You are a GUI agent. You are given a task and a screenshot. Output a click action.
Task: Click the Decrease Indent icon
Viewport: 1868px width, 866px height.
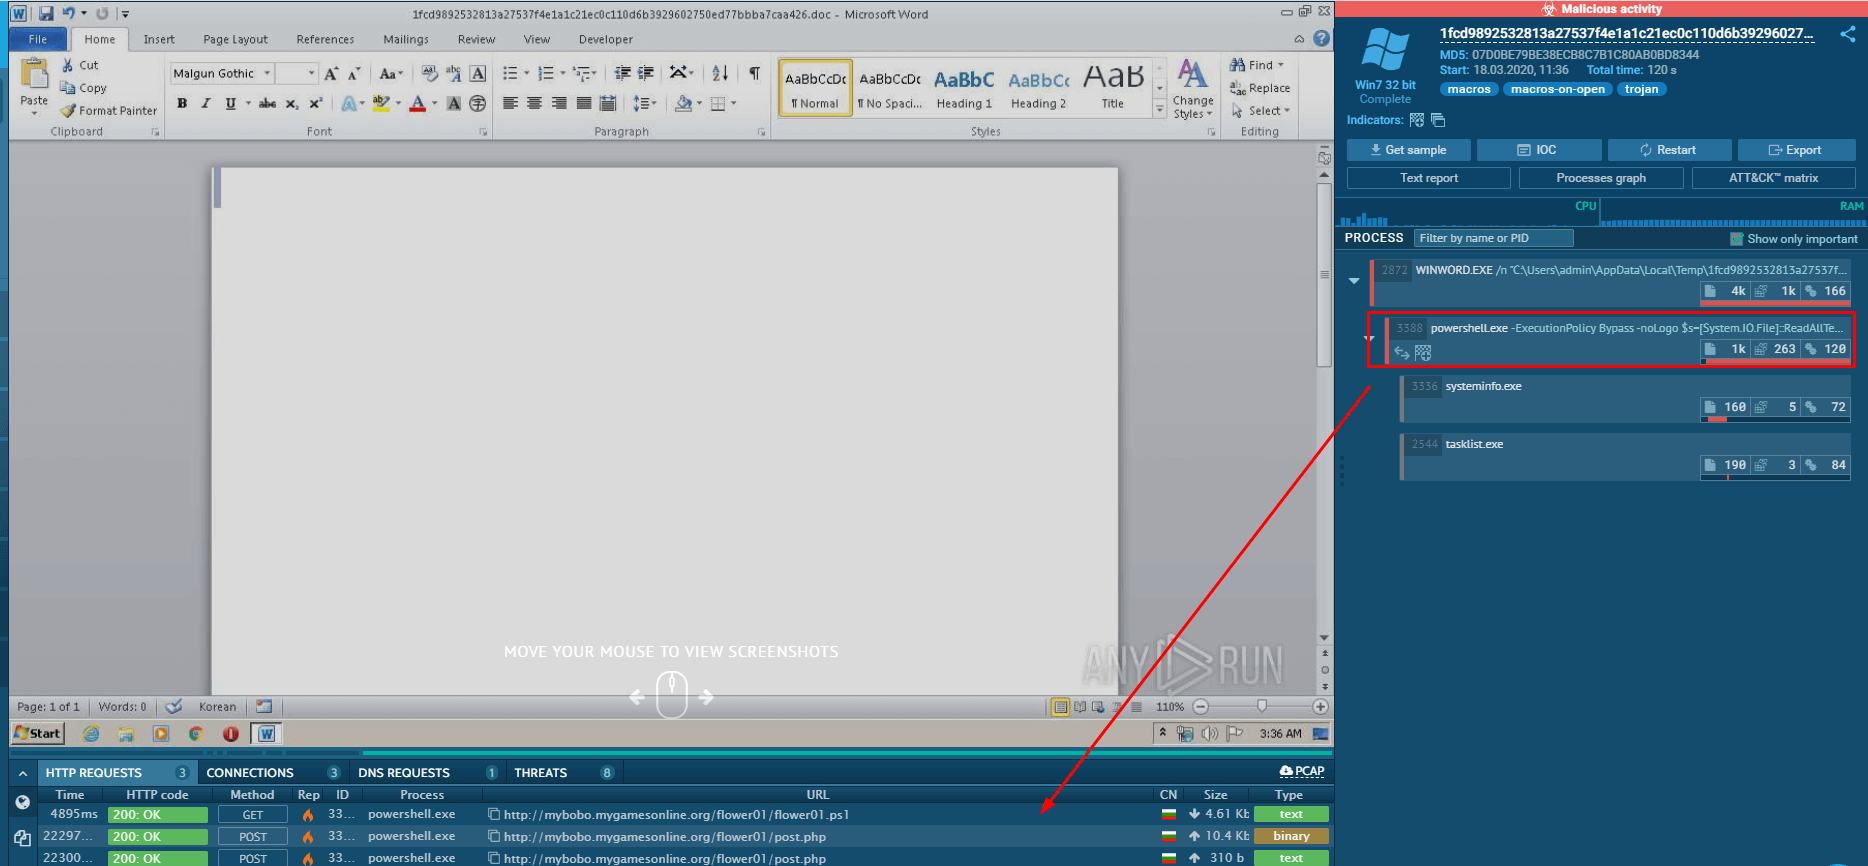pyautogui.click(x=622, y=74)
